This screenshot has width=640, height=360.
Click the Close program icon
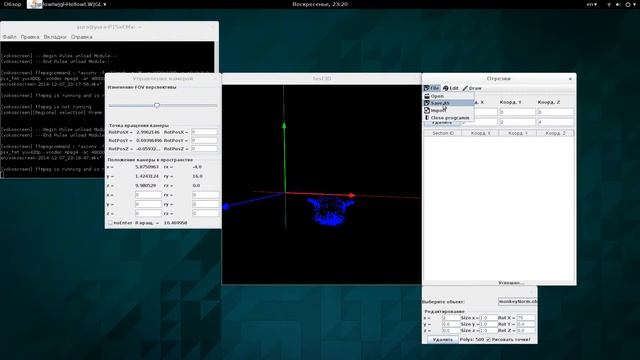[427, 118]
